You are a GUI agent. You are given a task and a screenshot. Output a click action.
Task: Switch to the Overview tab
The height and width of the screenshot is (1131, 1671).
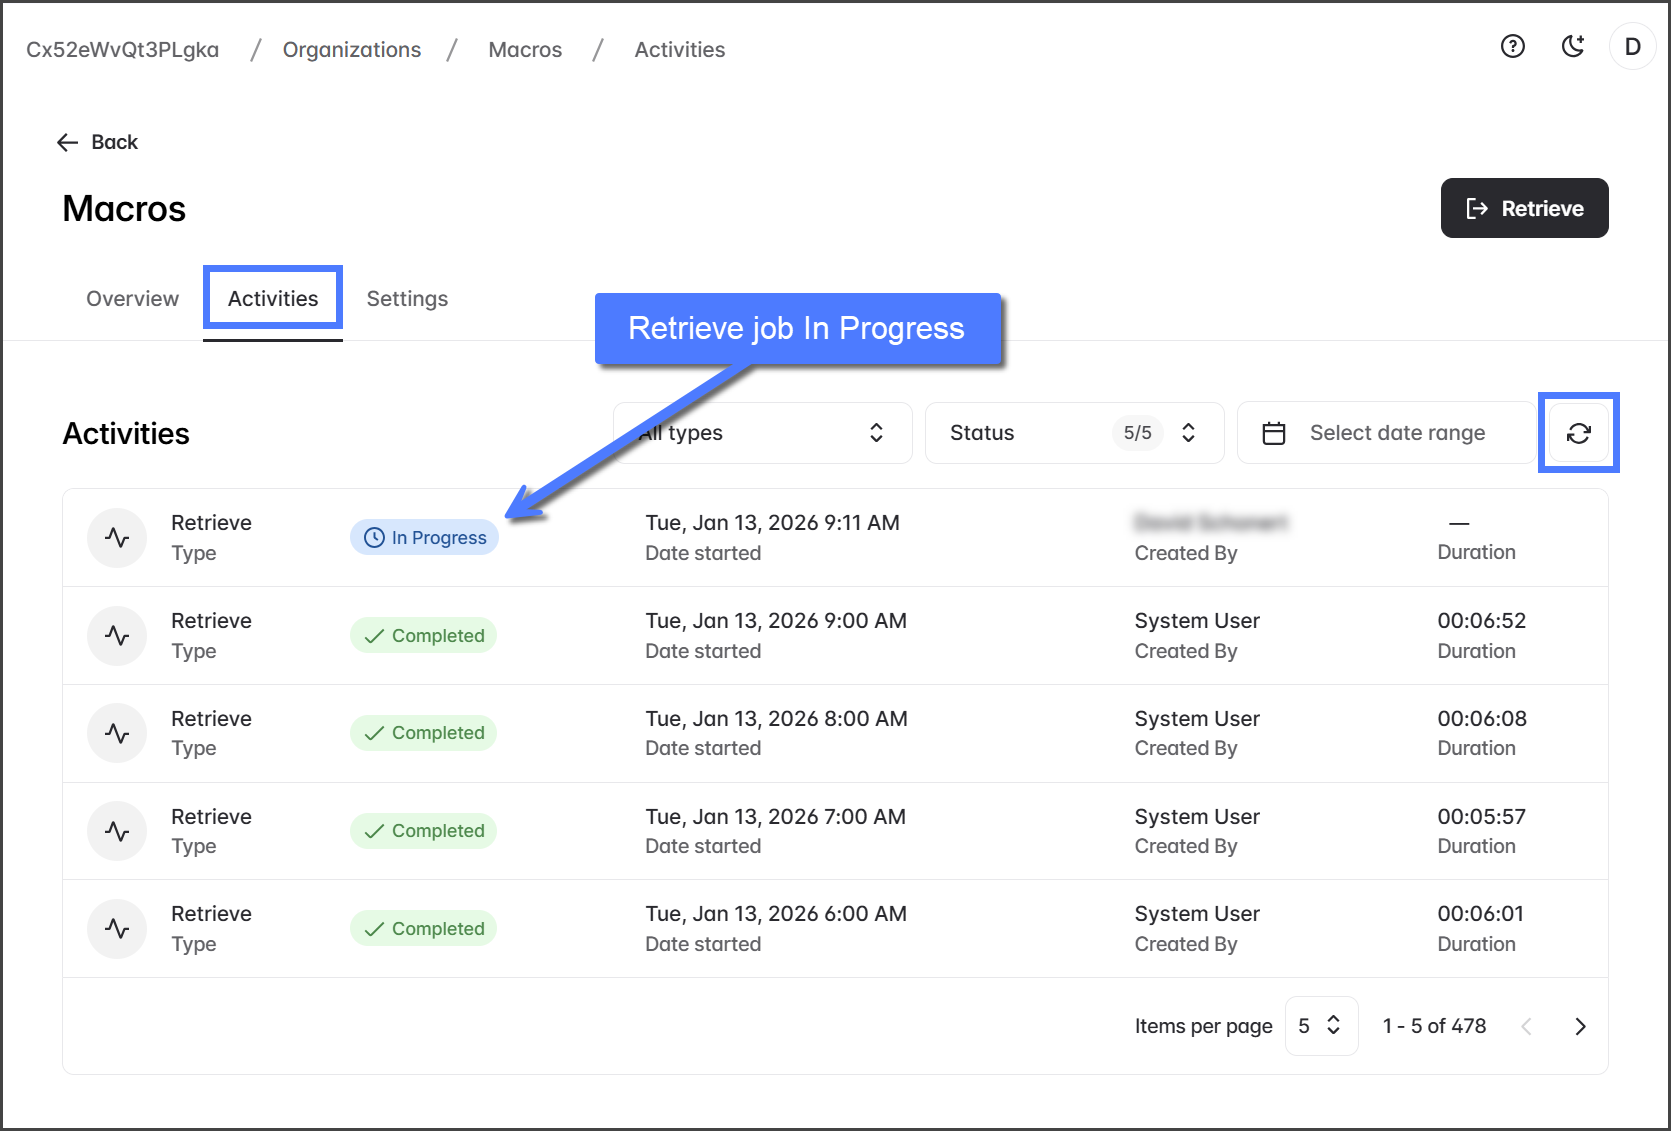(x=132, y=299)
